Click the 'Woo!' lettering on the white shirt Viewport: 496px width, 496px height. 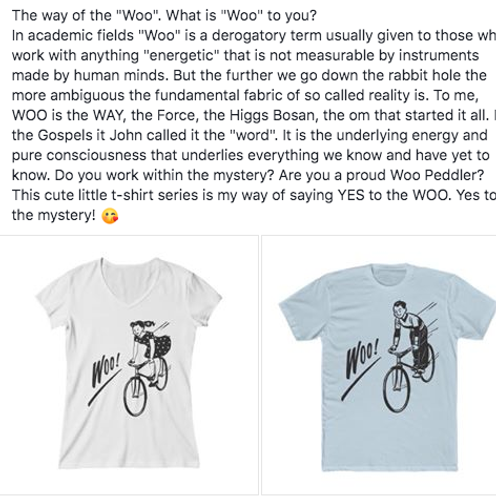[x=104, y=373]
